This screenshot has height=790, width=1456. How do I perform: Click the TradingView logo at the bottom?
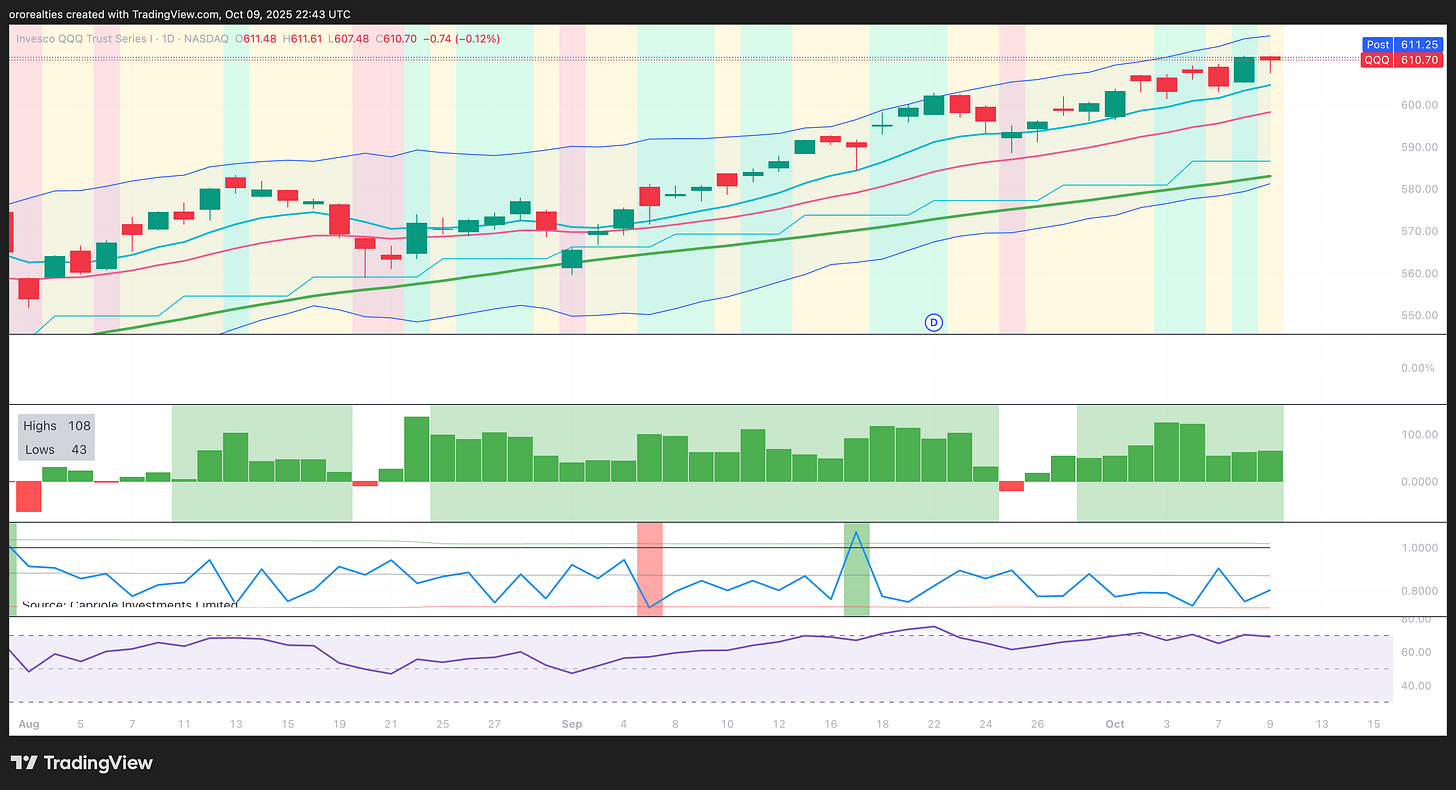point(81,763)
